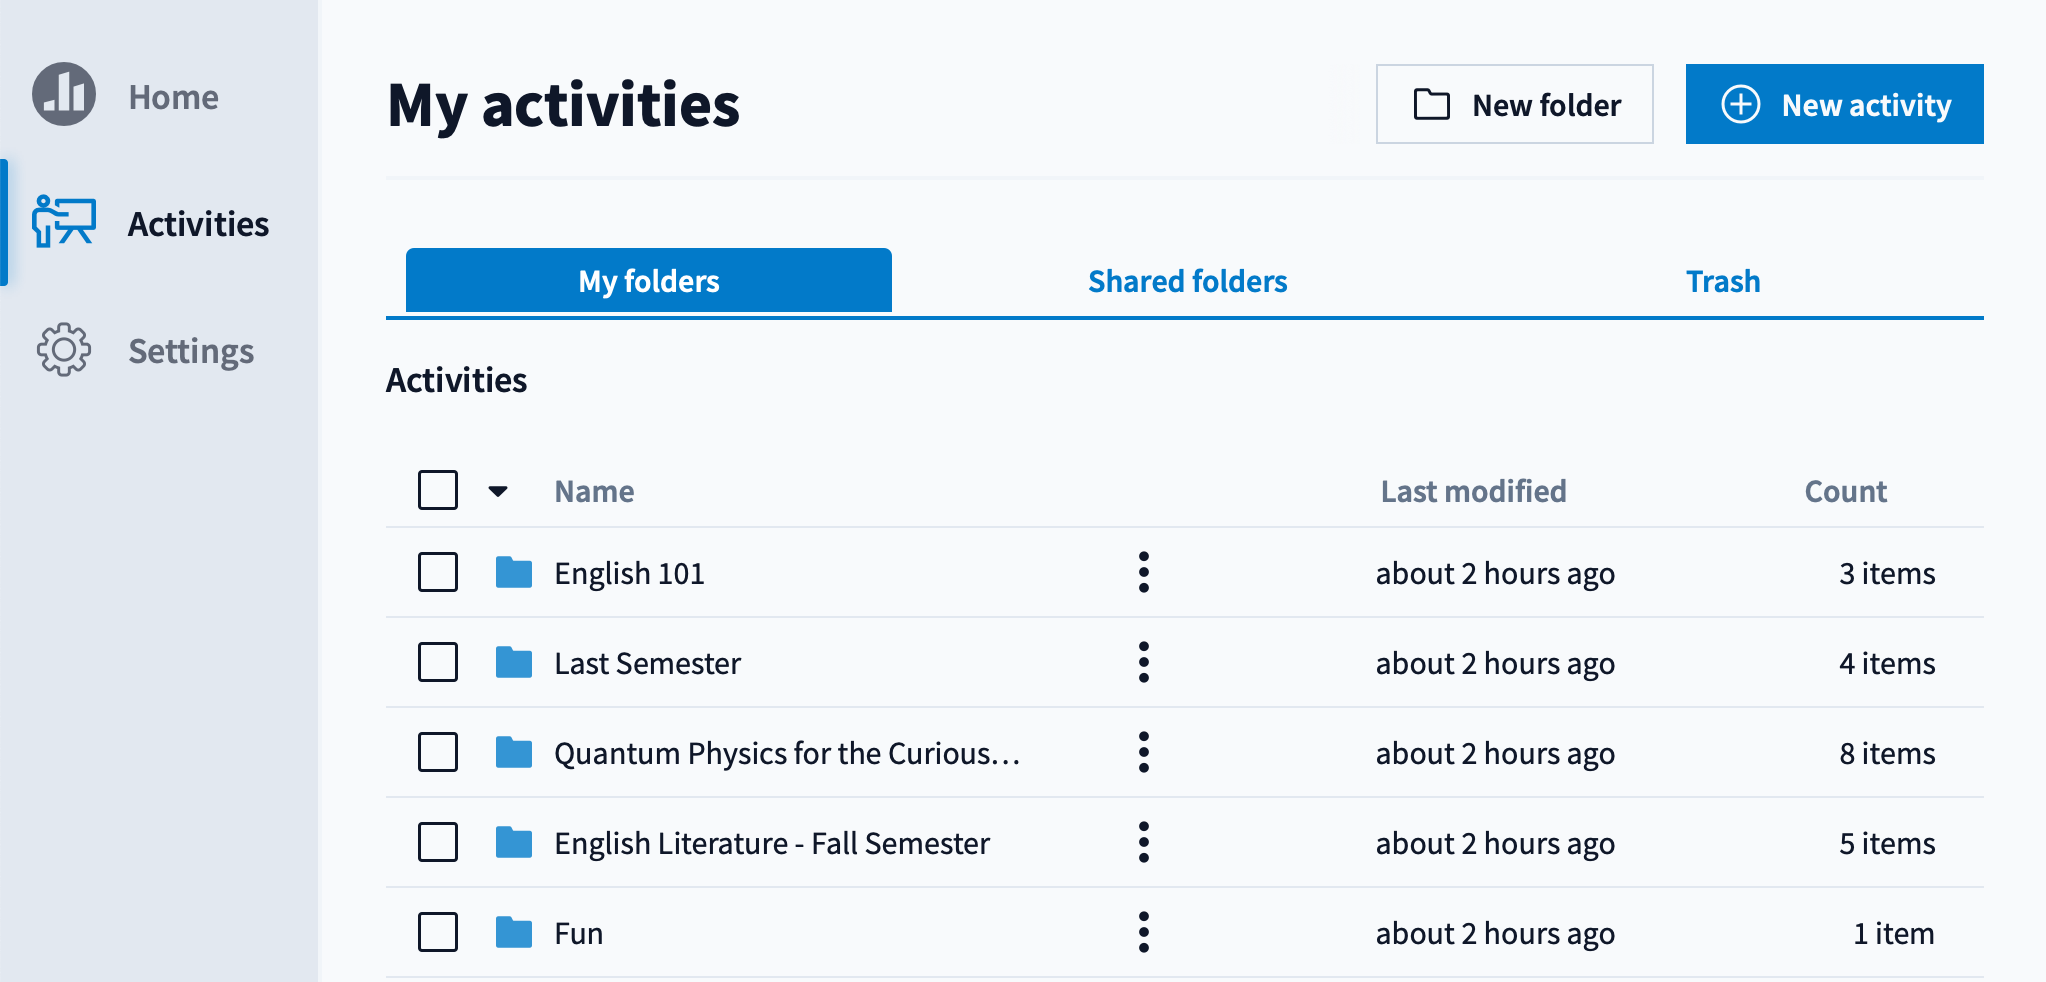Click the folder icon beside English 101
The width and height of the screenshot is (2046, 982).
point(514,572)
